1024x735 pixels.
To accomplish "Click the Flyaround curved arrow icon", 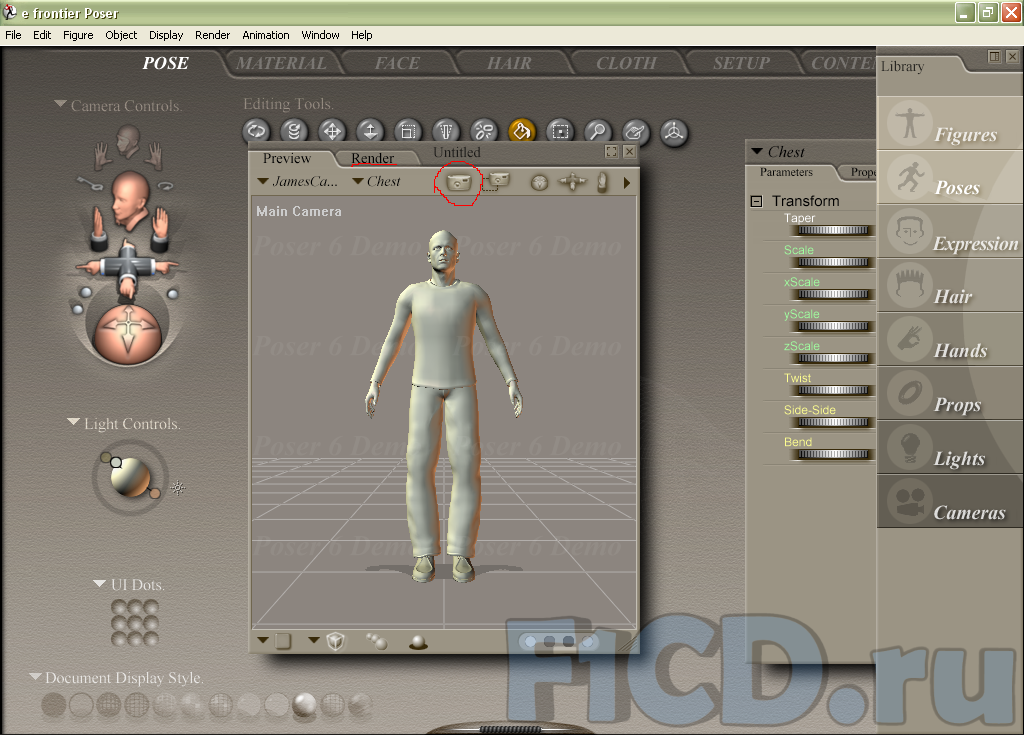I will point(165,186).
